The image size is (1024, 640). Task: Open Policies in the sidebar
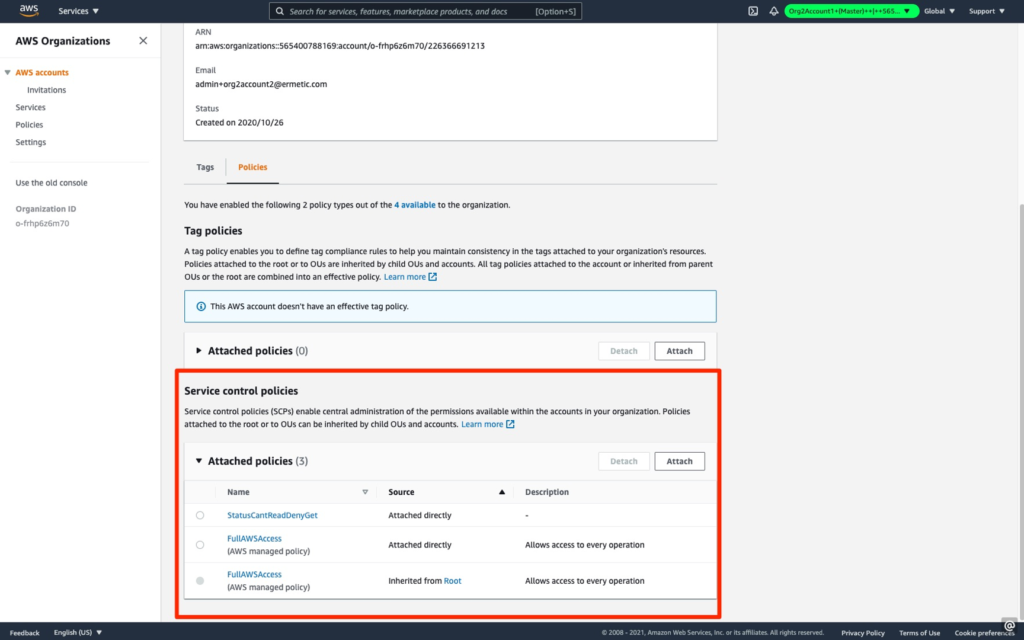pos(29,125)
